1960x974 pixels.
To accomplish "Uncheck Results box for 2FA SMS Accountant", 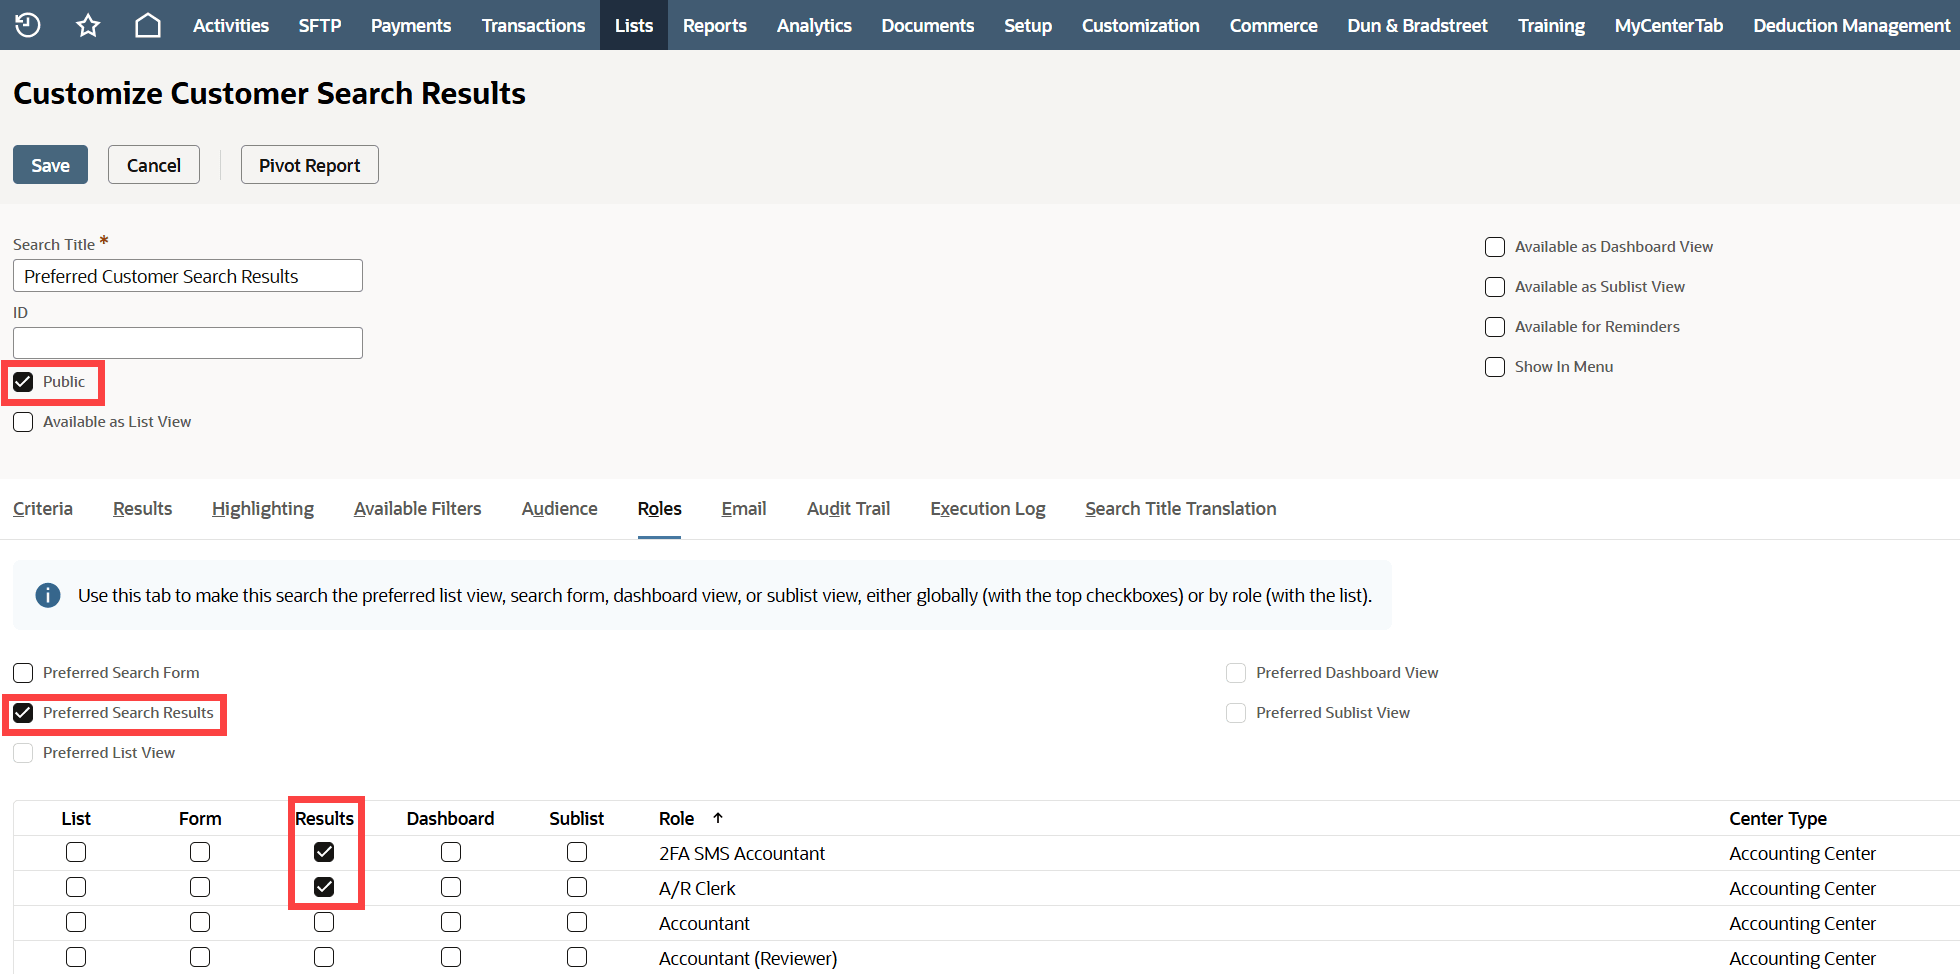I will coord(324,852).
